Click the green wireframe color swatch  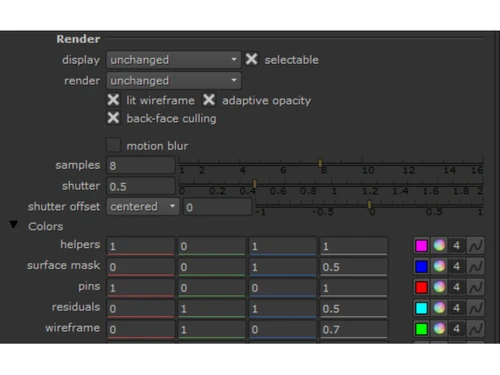pos(422,329)
